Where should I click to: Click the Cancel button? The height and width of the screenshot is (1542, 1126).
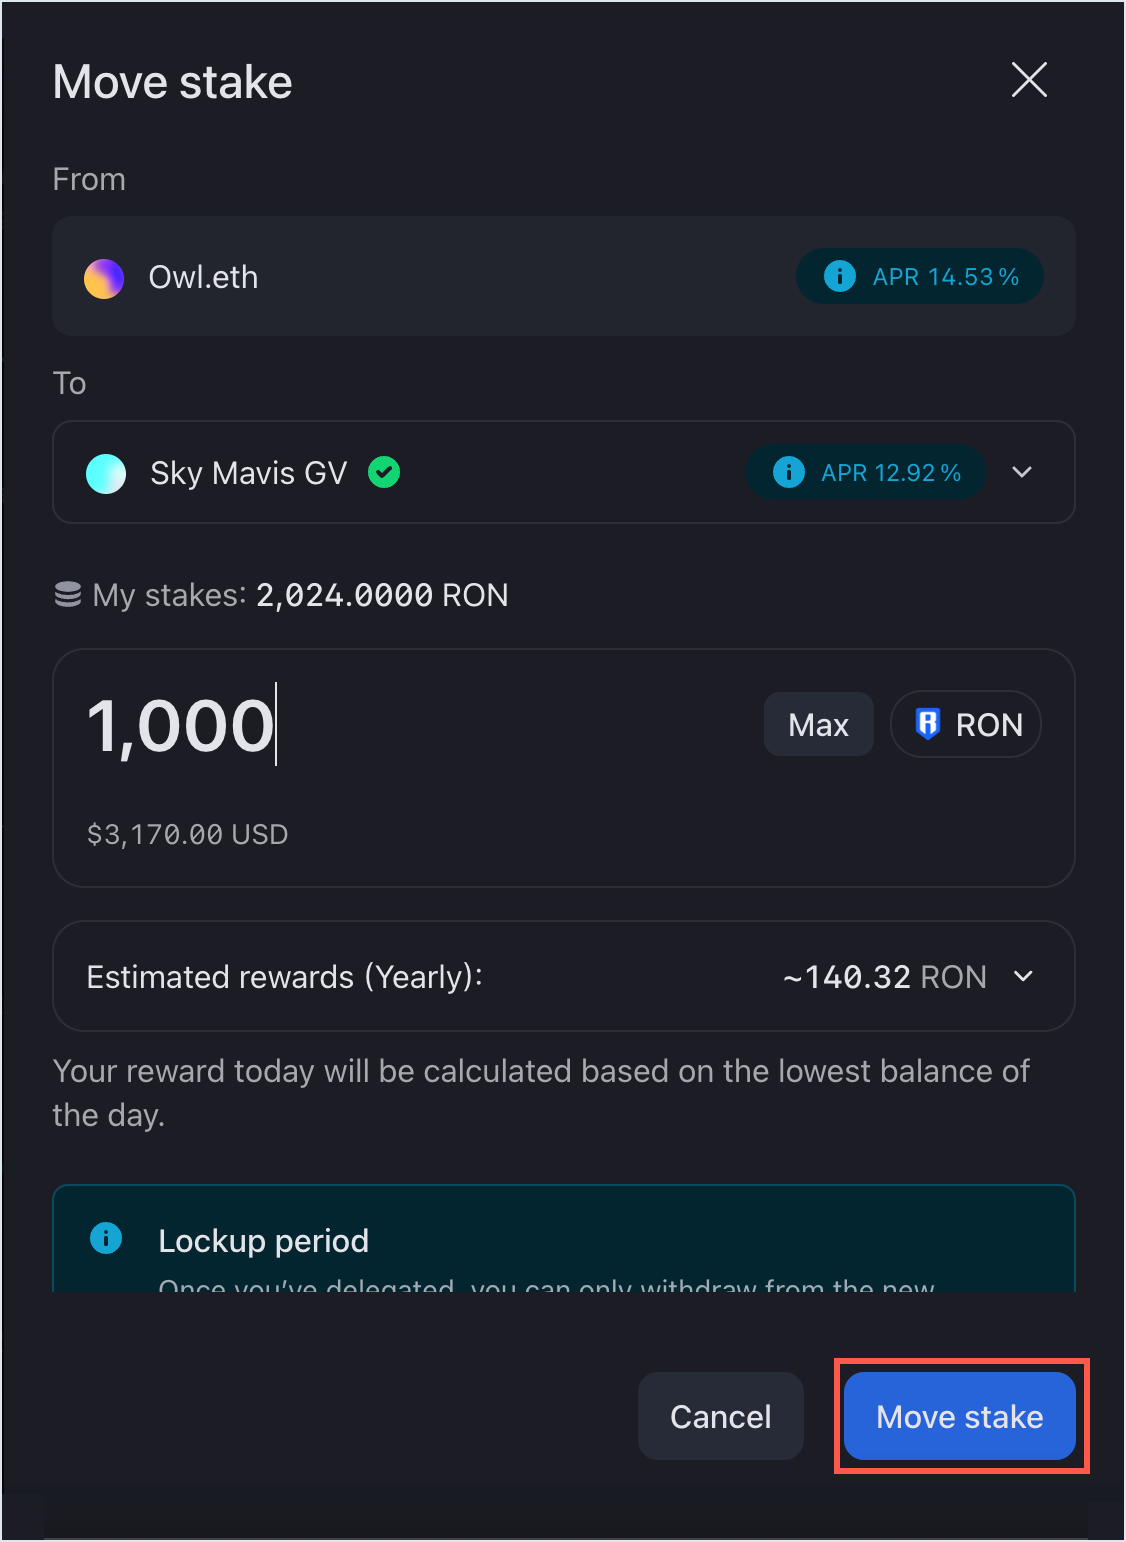[x=720, y=1416]
